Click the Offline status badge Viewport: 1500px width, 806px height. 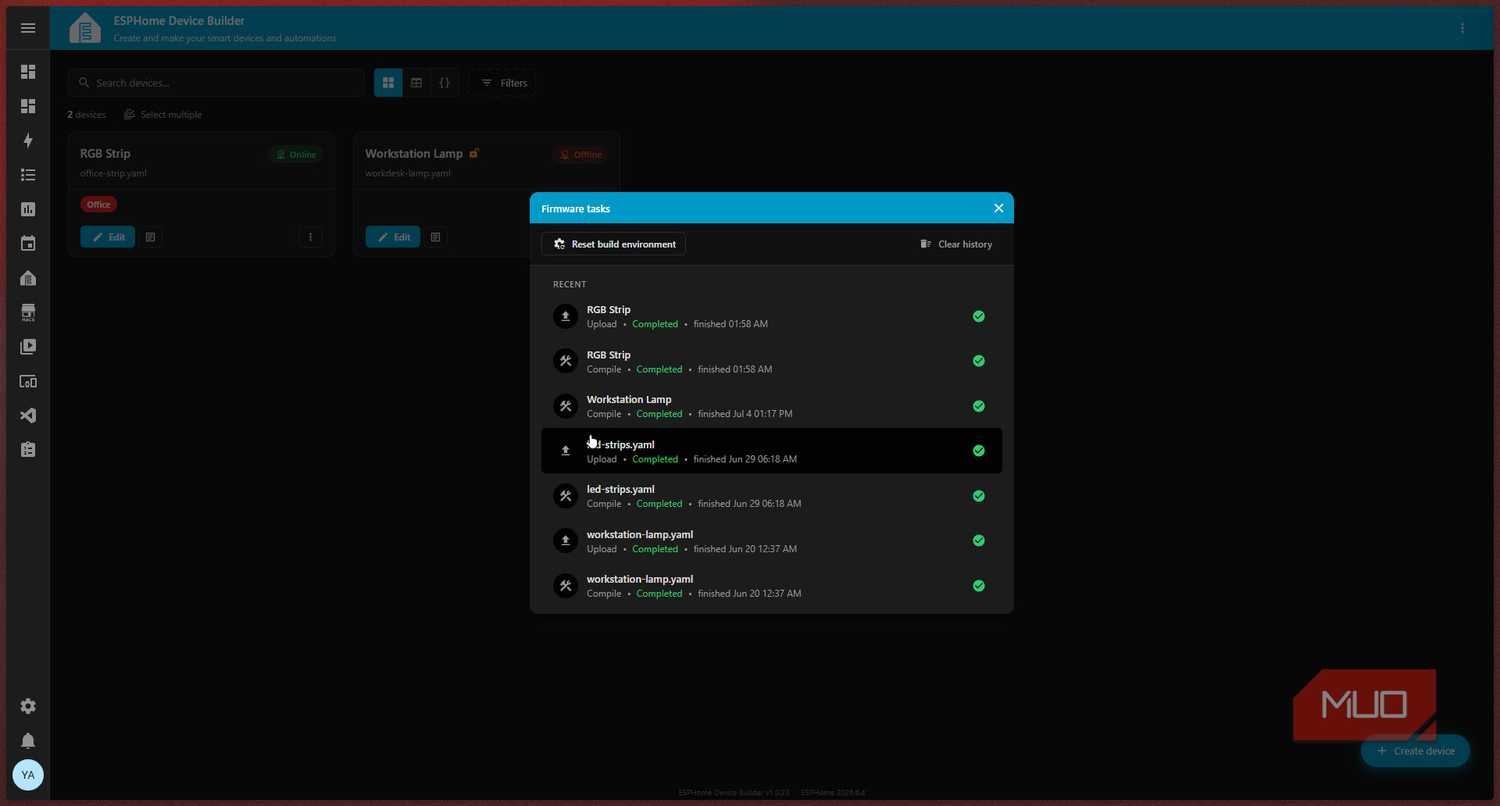581,155
